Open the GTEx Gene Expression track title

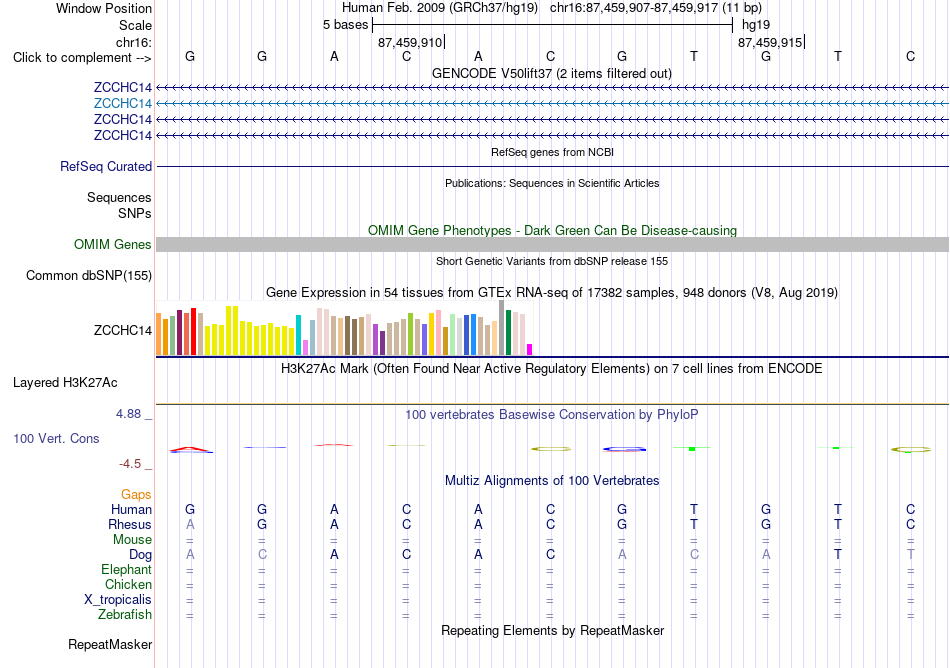[552, 293]
